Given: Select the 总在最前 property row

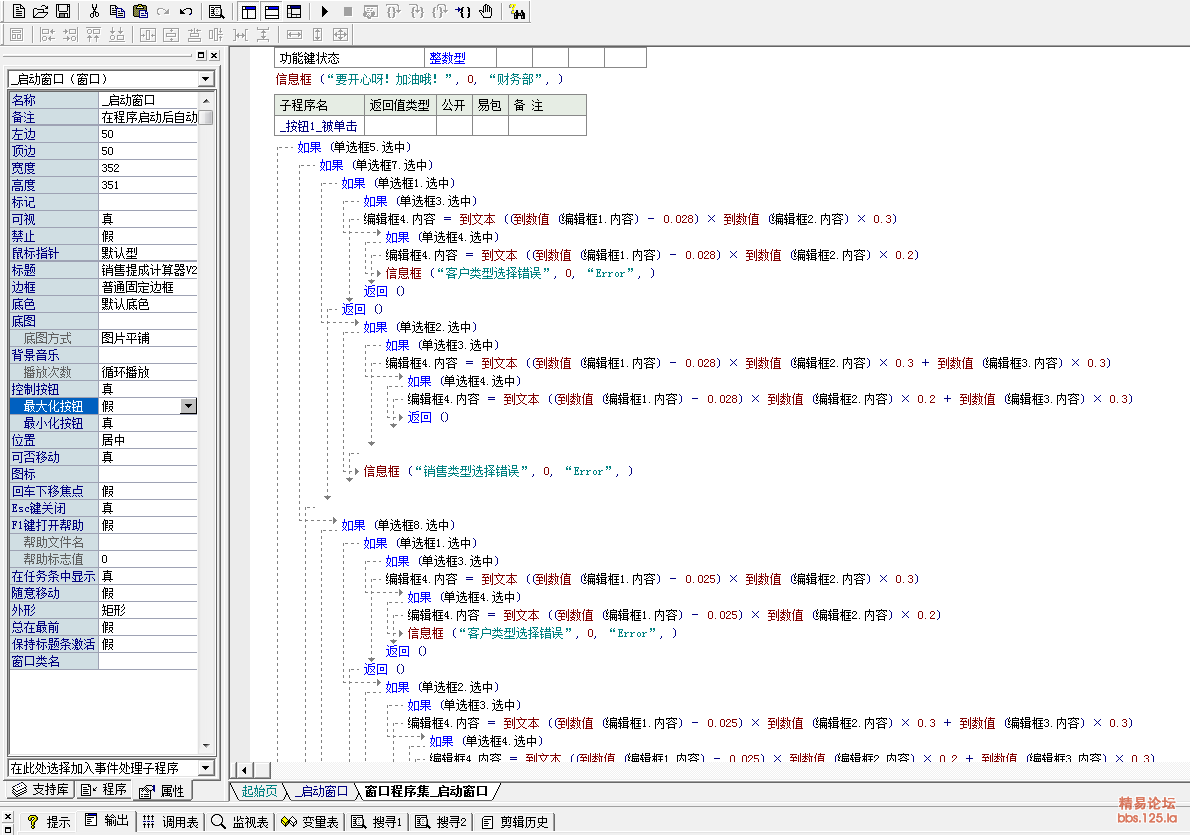Looking at the screenshot, I should point(103,627).
